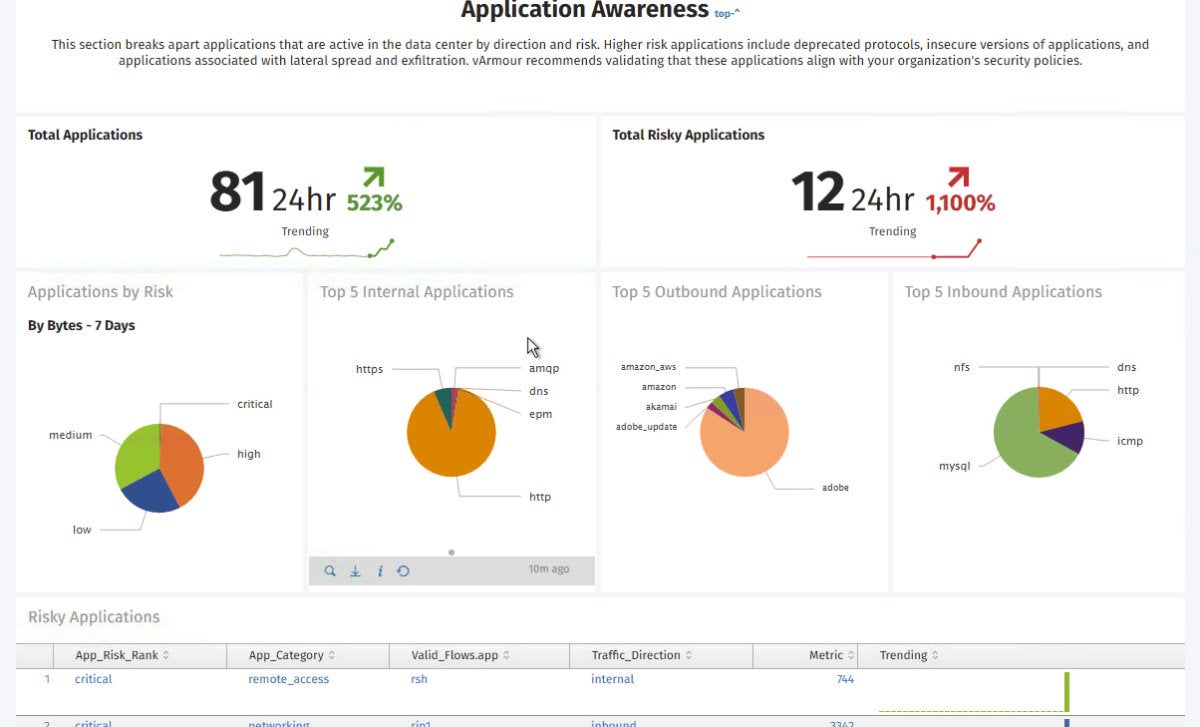Click the epm label in Internal Applications chart
The height and width of the screenshot is (727, 1200).
point(540,414)
